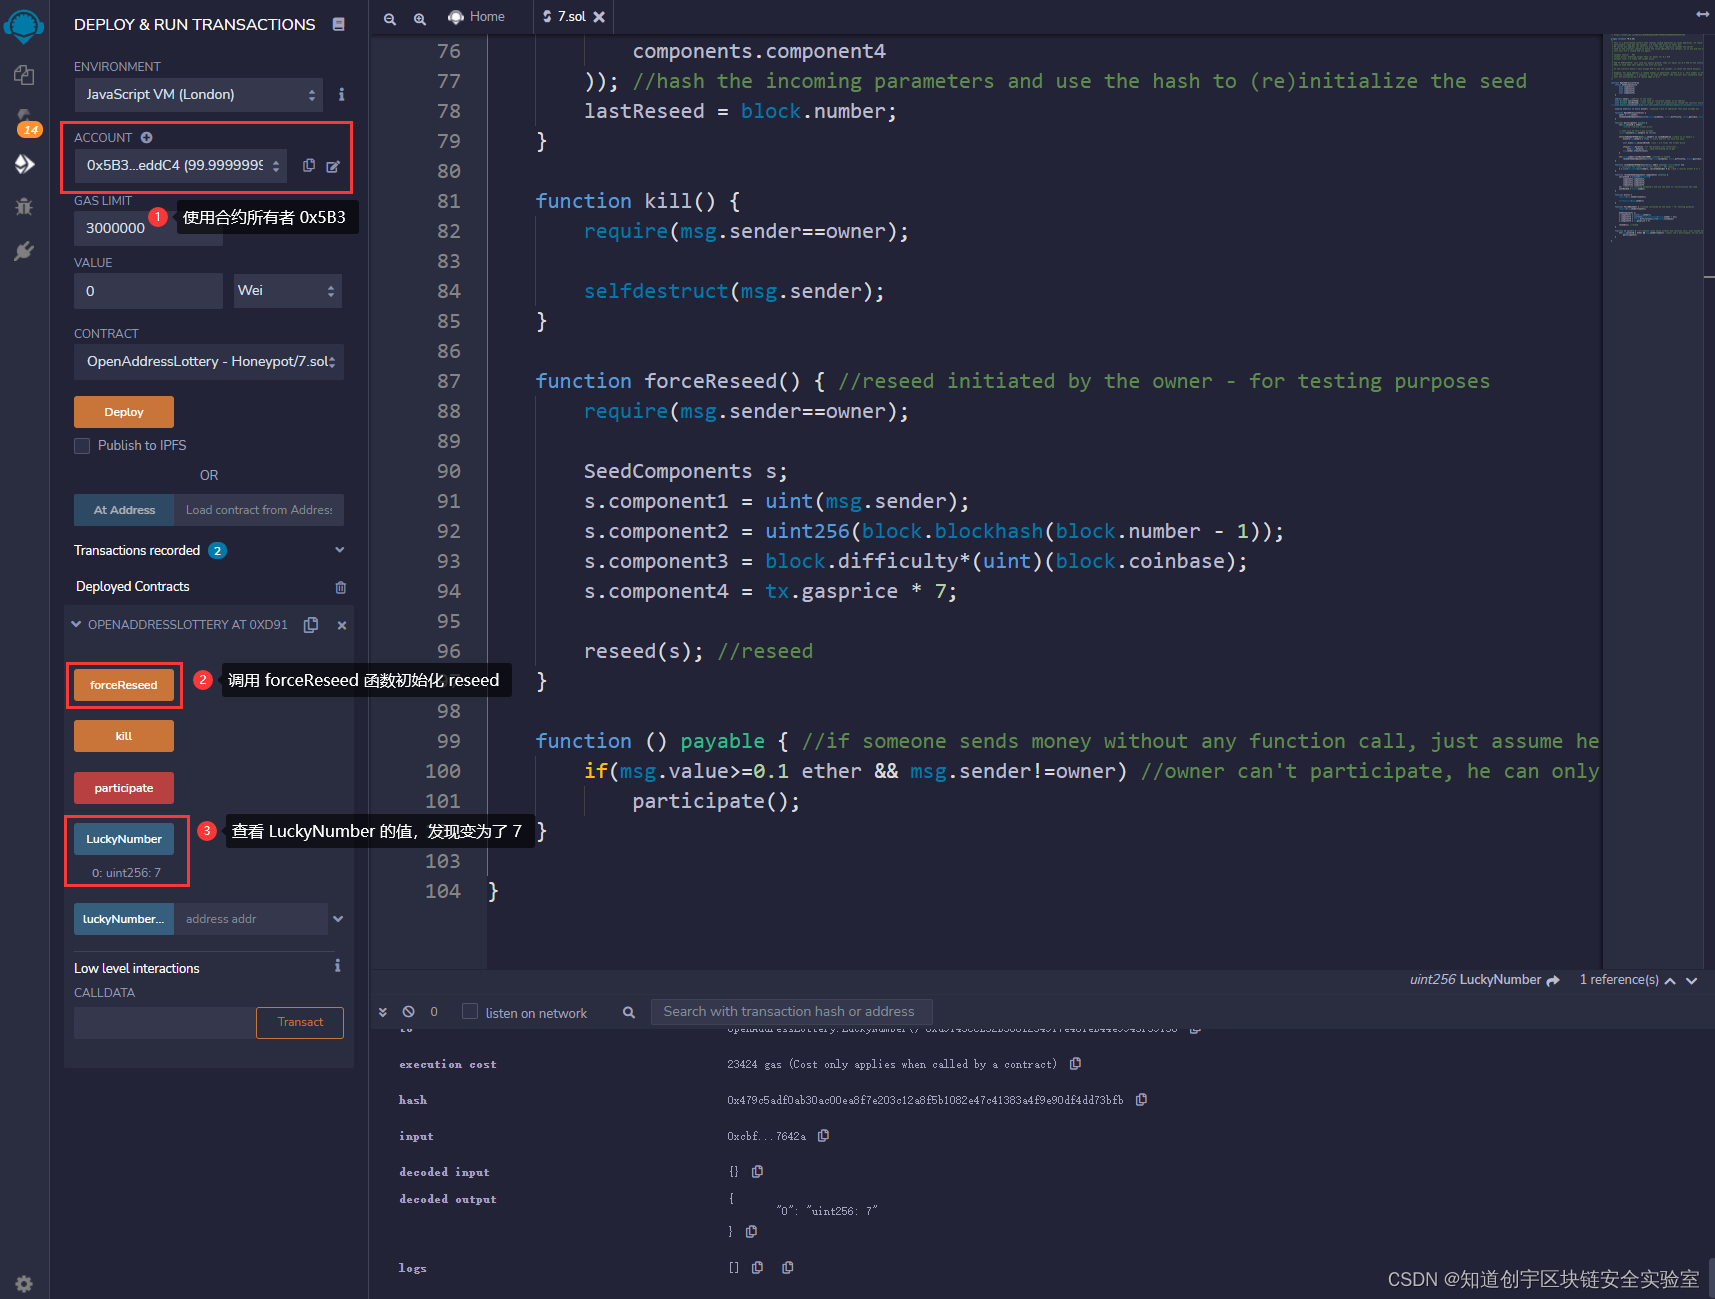Screen dimensions: 1715x1299
Task: Click the Transactions recorded count badge 2
Action: point(218,551)
